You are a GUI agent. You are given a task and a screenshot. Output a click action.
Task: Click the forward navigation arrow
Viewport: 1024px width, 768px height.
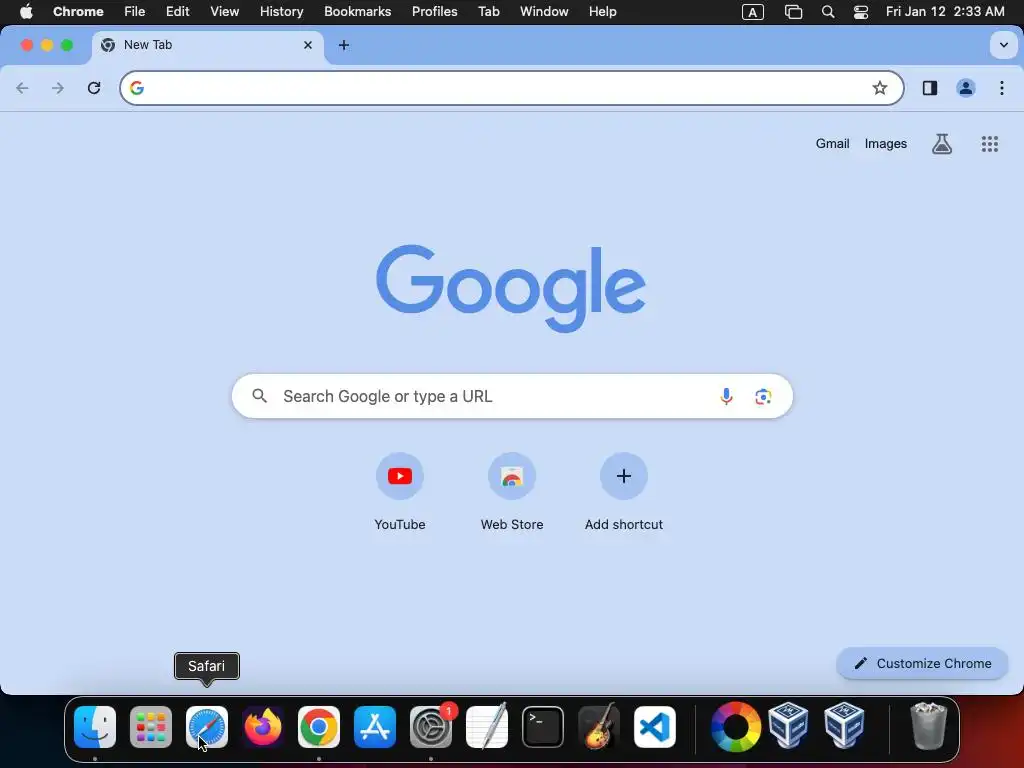tap(58, 88)
